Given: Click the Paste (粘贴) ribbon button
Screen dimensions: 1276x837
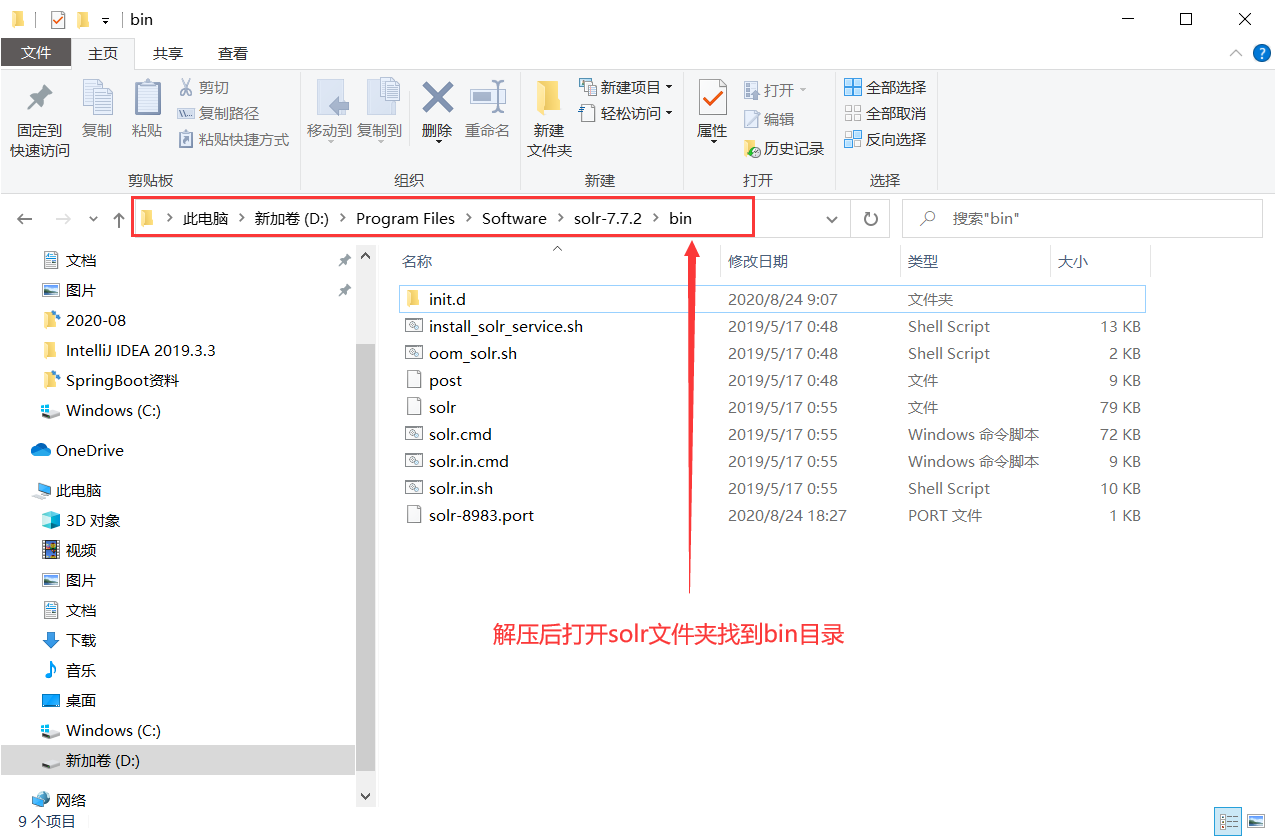Looking at the screenshot, I should tap(147, 110).
